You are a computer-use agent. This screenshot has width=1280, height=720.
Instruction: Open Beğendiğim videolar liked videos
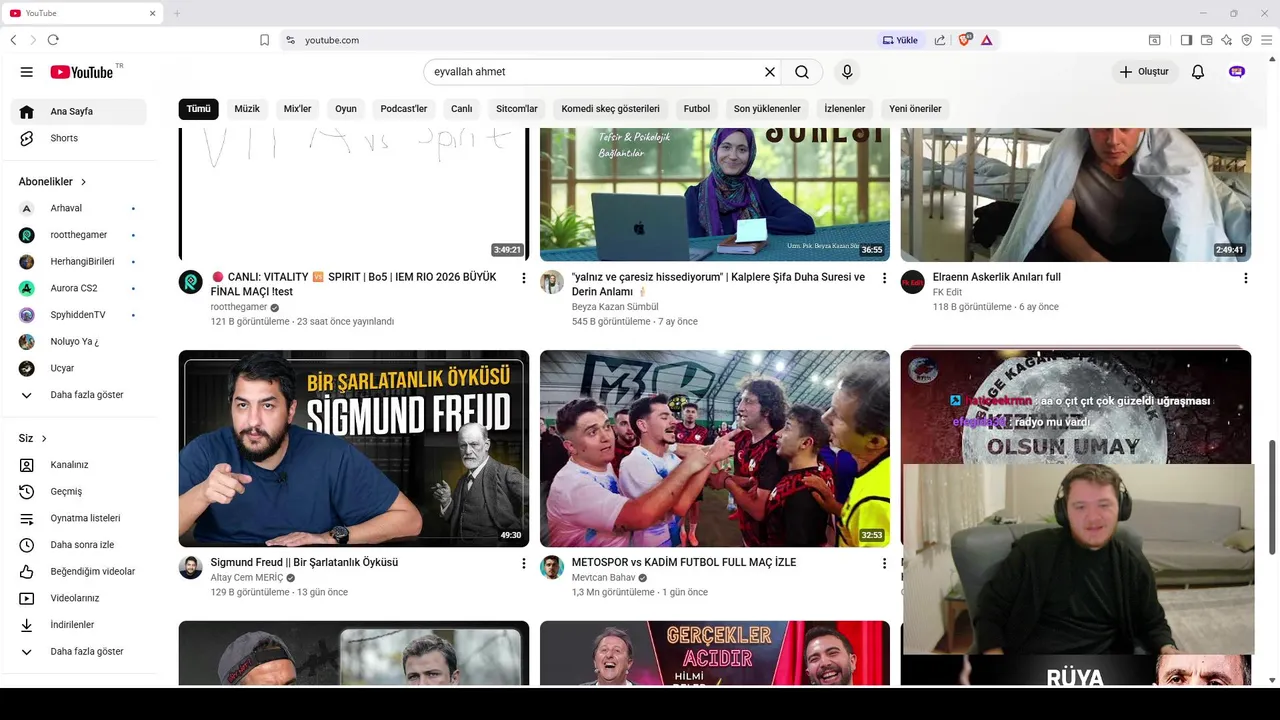pos(78,571)
